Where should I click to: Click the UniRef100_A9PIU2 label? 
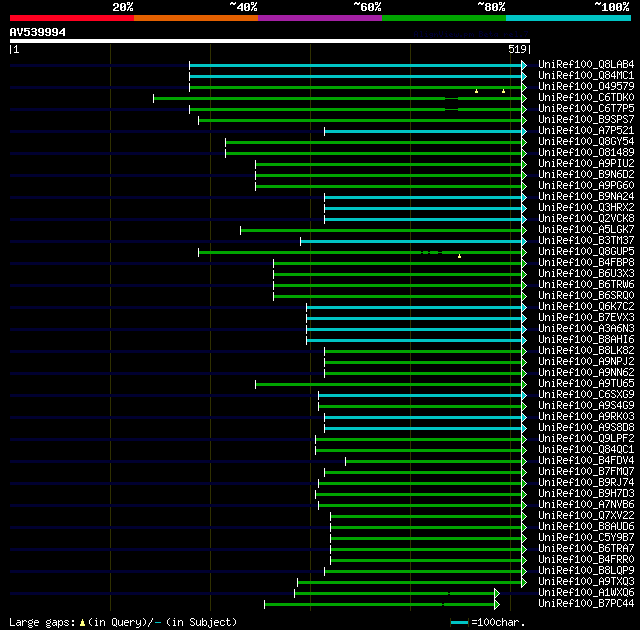(x=586, y=164)
